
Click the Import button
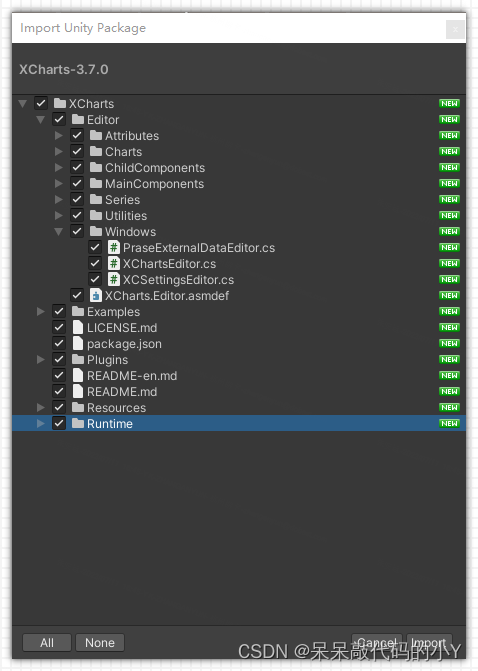[x=429, y=642]
